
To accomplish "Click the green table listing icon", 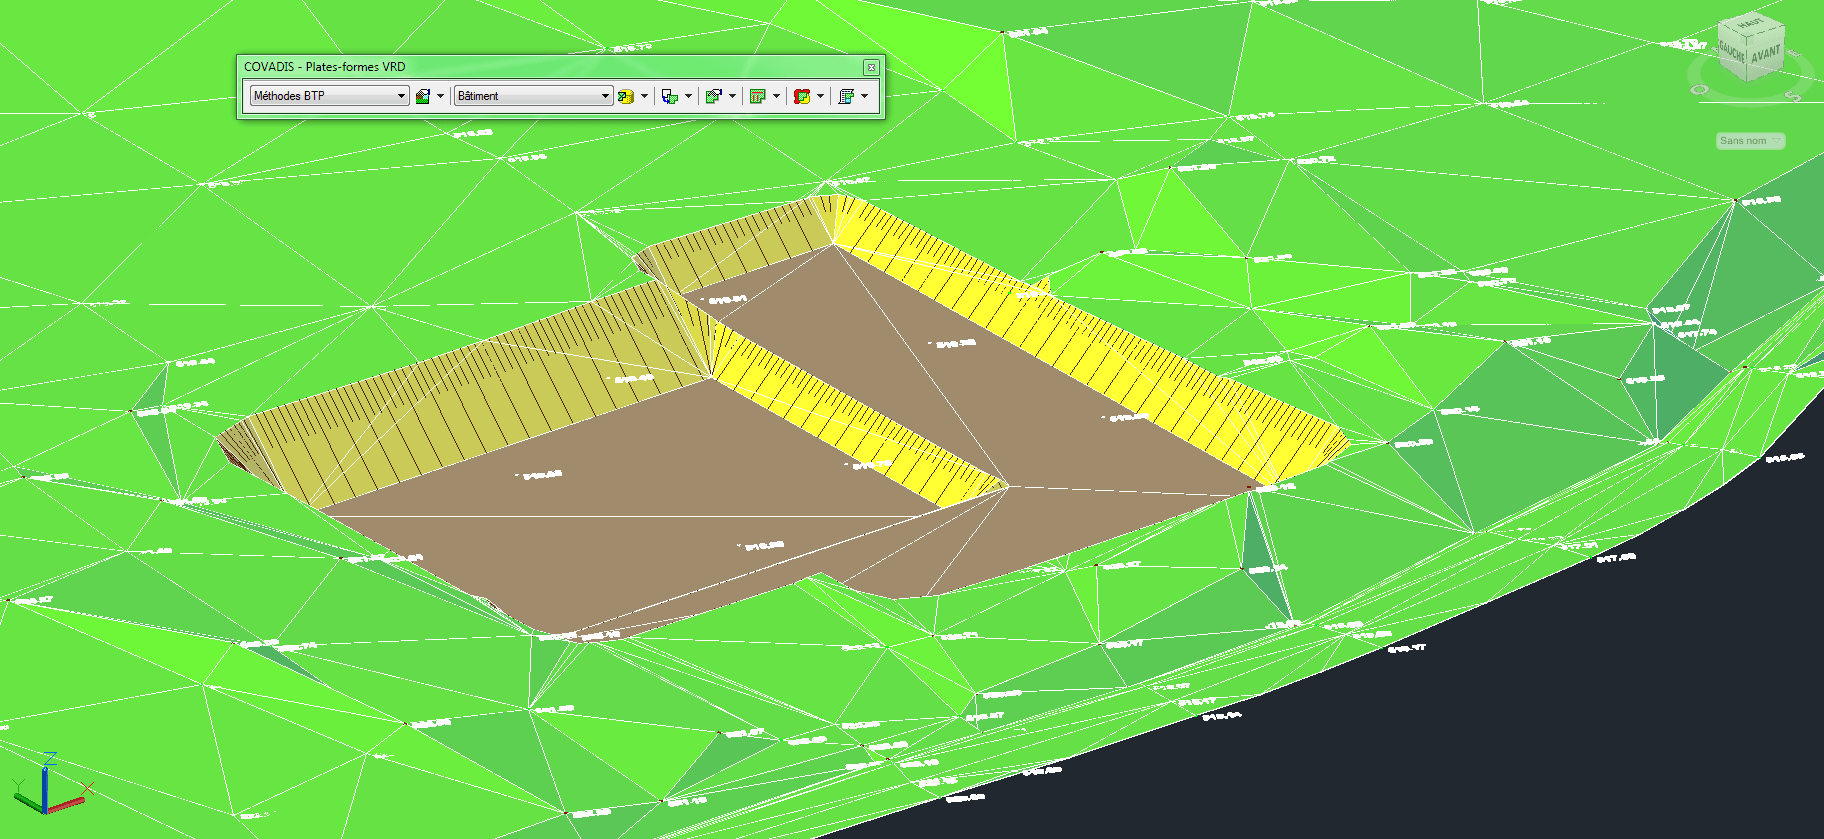I will [x=758, y=96].
